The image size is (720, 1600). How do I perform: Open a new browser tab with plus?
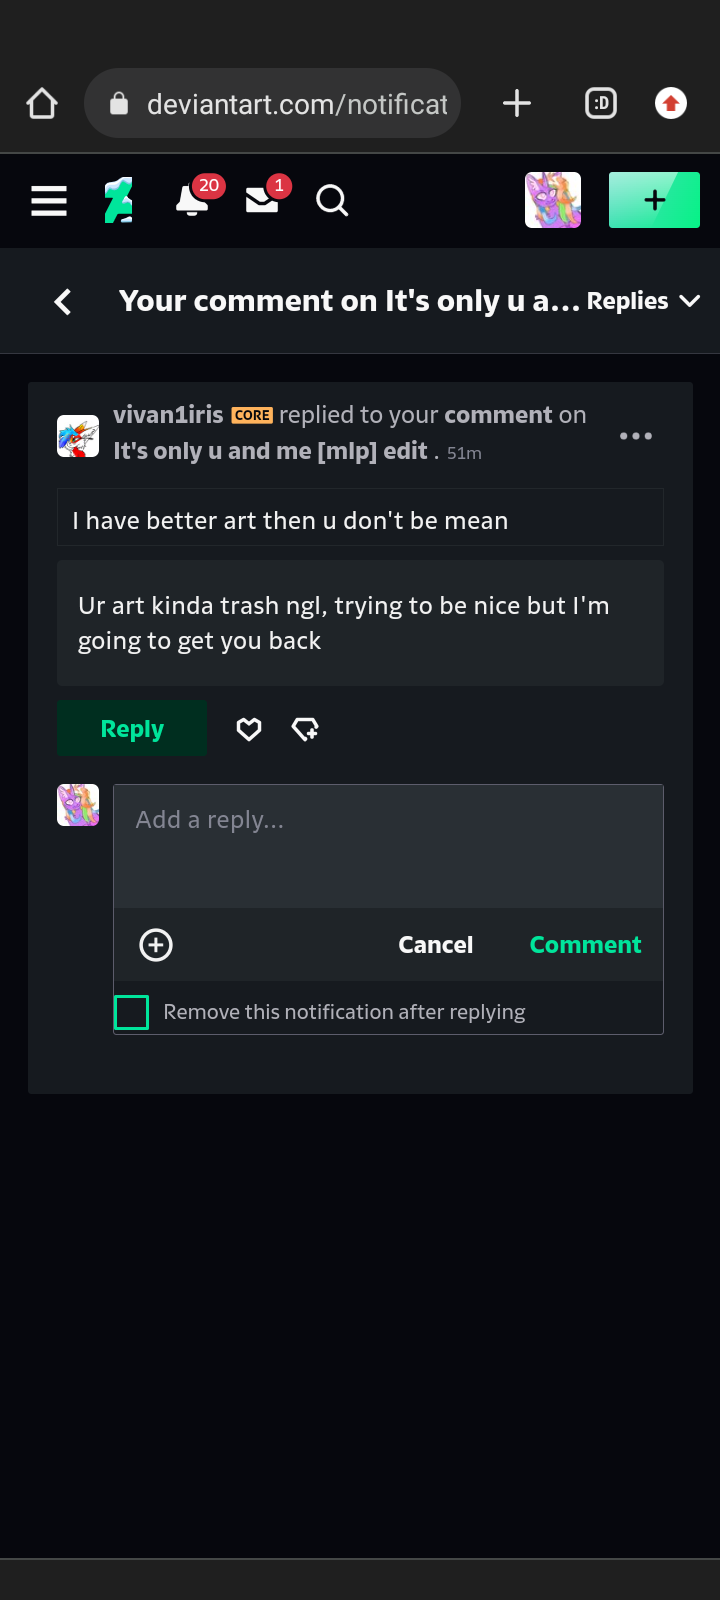click(516, 103)
